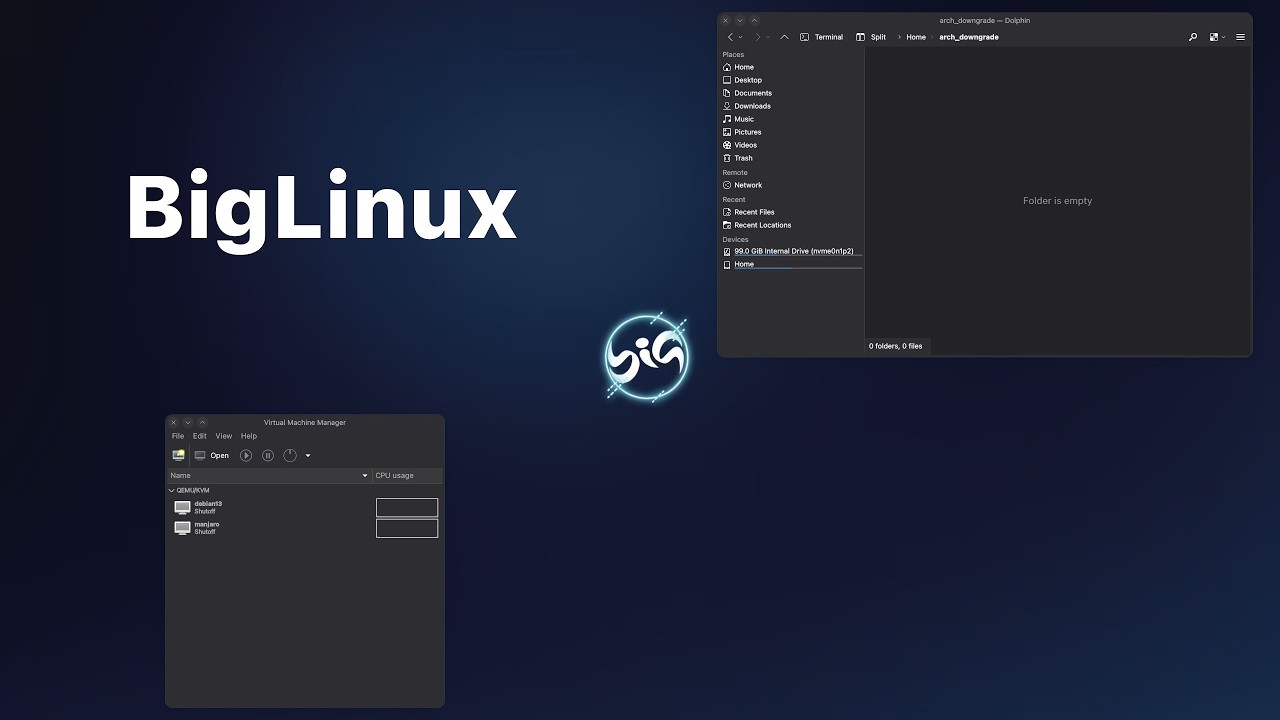Screen dimensions: 1280x720
Task: Open Videos in Dolphin Places sidebar
Action: (x=791, y=145)
